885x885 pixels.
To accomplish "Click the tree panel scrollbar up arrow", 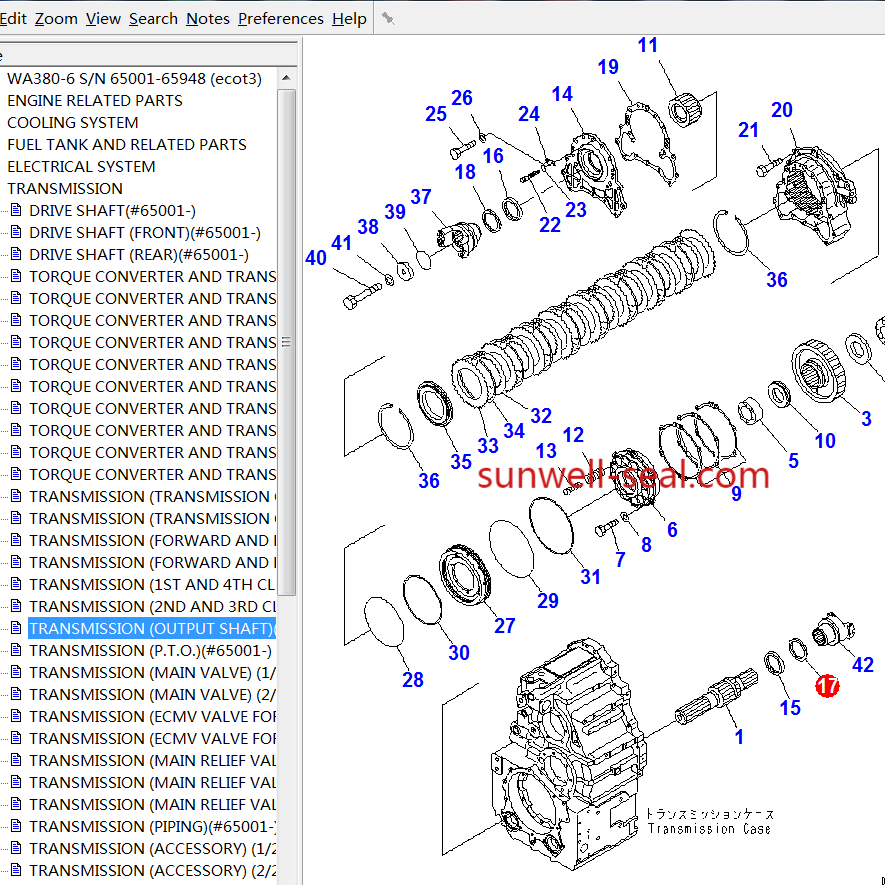I will 287,78.
